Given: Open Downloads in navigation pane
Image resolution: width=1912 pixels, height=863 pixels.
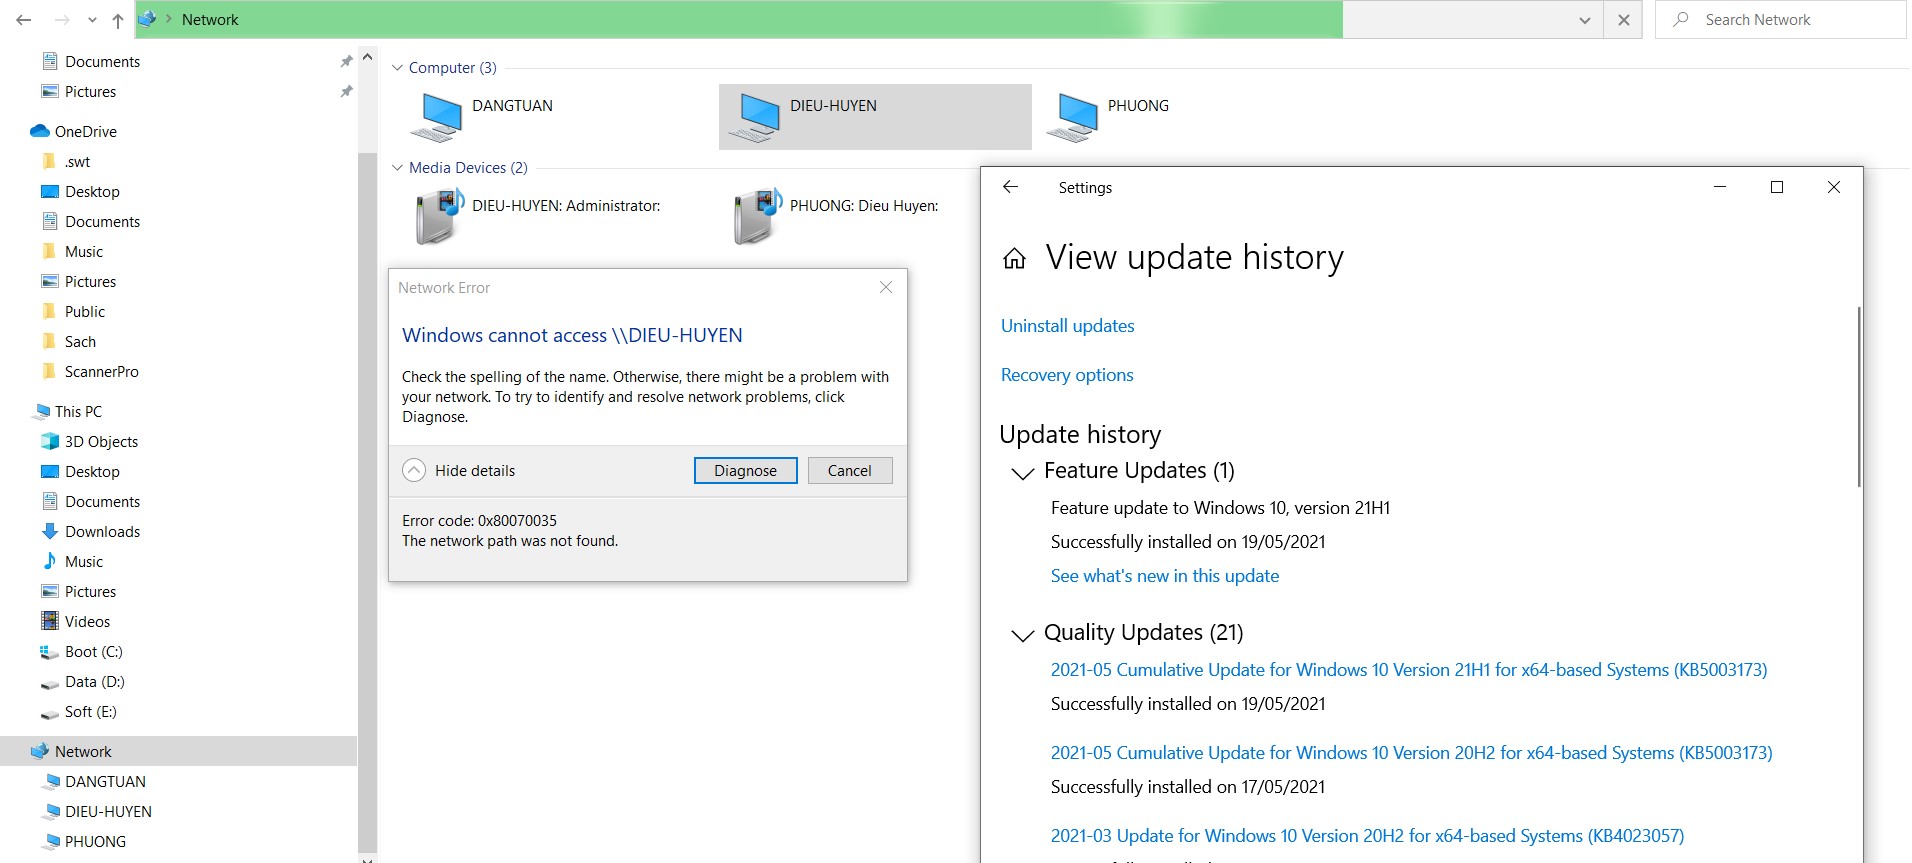Looking at the screenshot, I should coord(91,531).
